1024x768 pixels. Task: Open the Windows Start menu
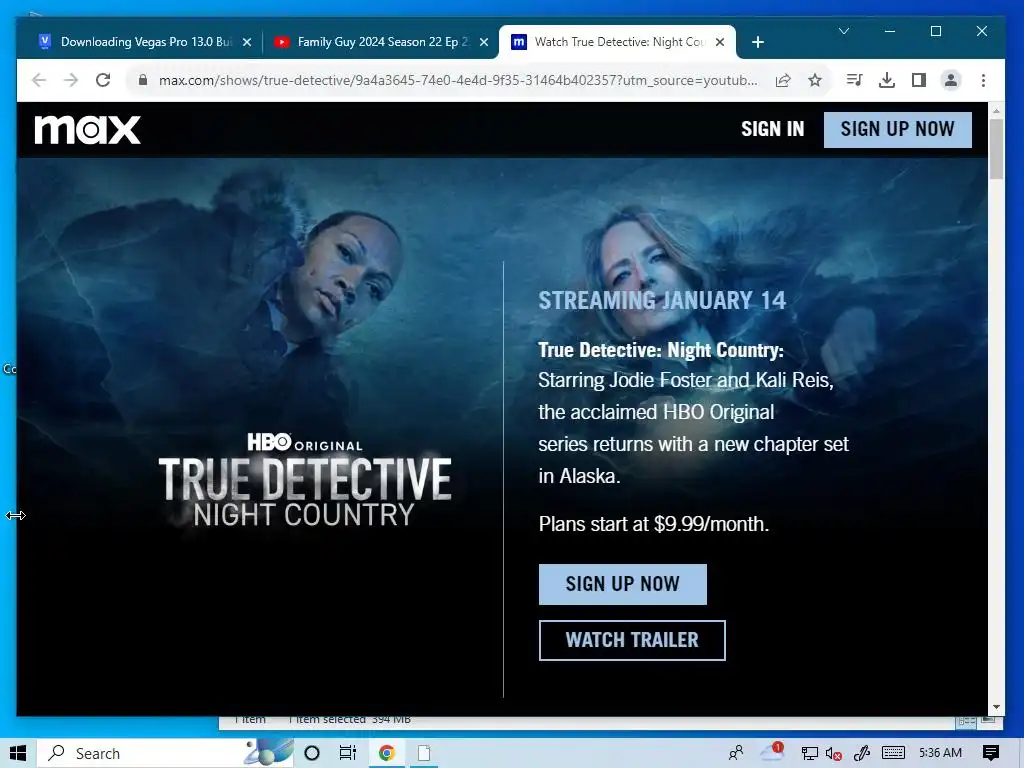(x=18, y=754)
